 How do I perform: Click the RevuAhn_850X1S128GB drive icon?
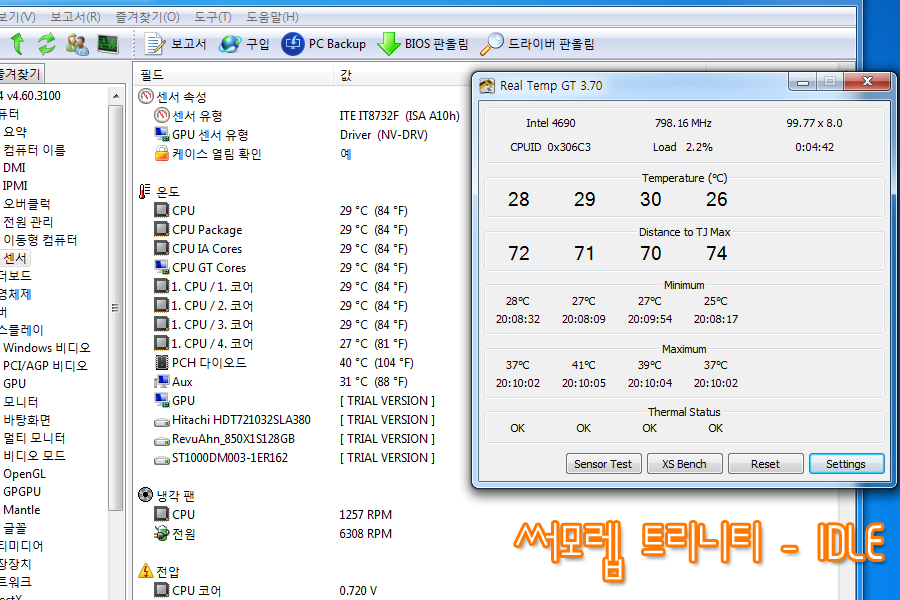pos(162,440)
